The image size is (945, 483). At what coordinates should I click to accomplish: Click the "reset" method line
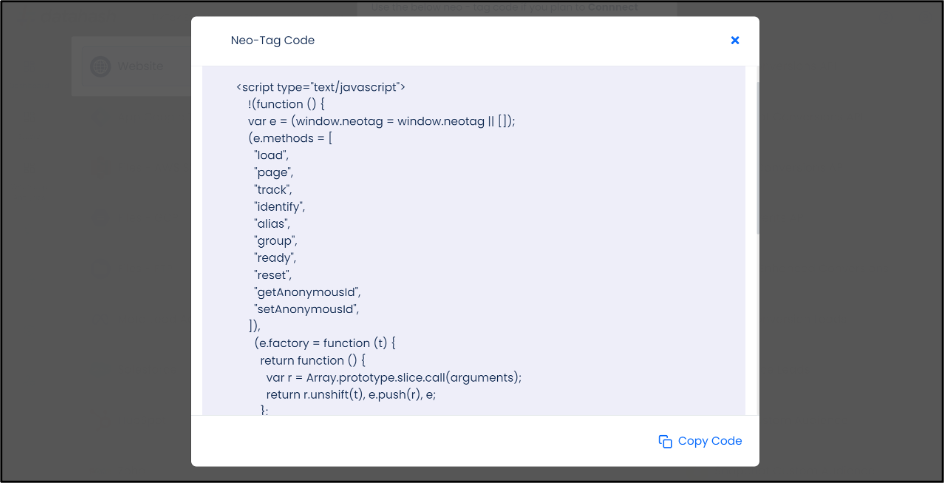pos(273,275)
